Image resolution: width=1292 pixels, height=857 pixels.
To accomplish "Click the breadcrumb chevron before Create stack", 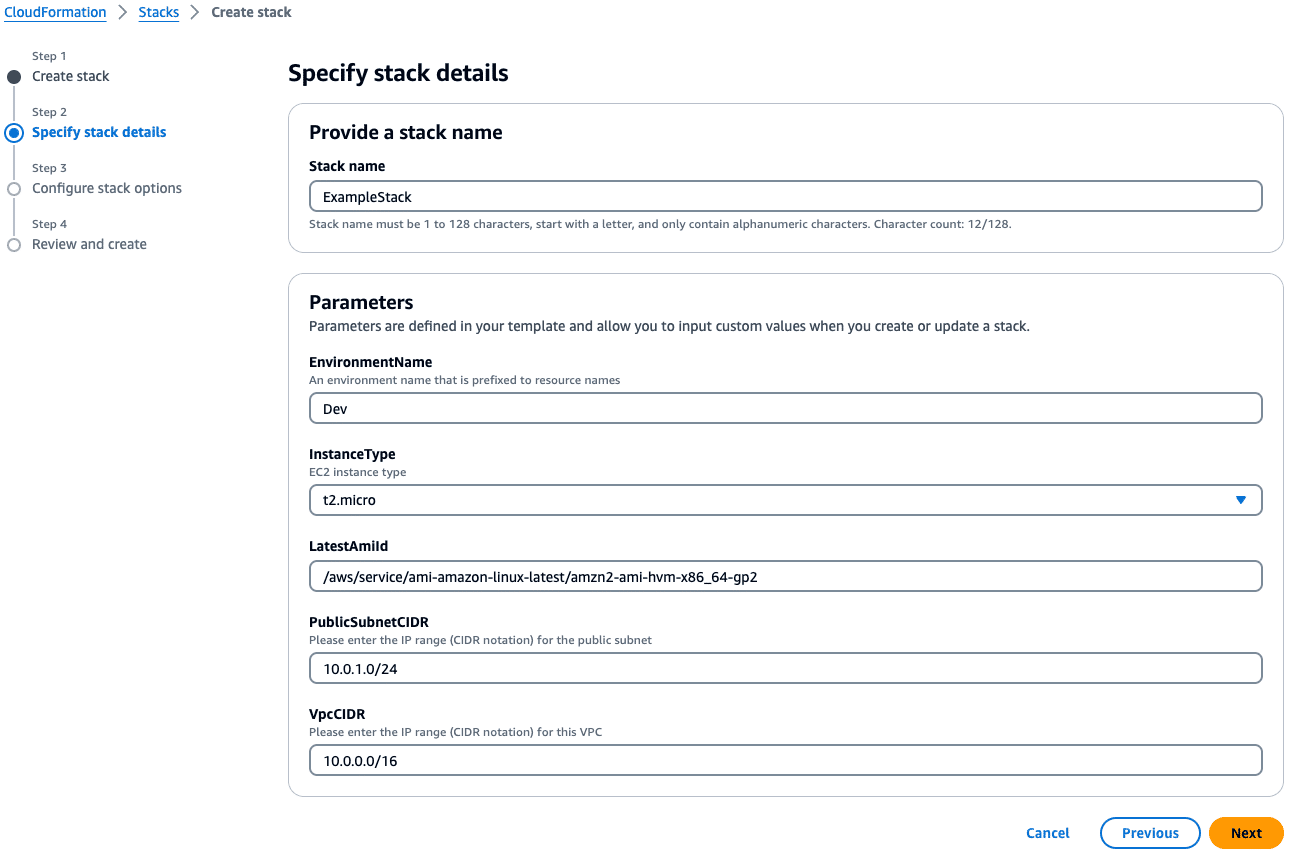I will 194,12.
